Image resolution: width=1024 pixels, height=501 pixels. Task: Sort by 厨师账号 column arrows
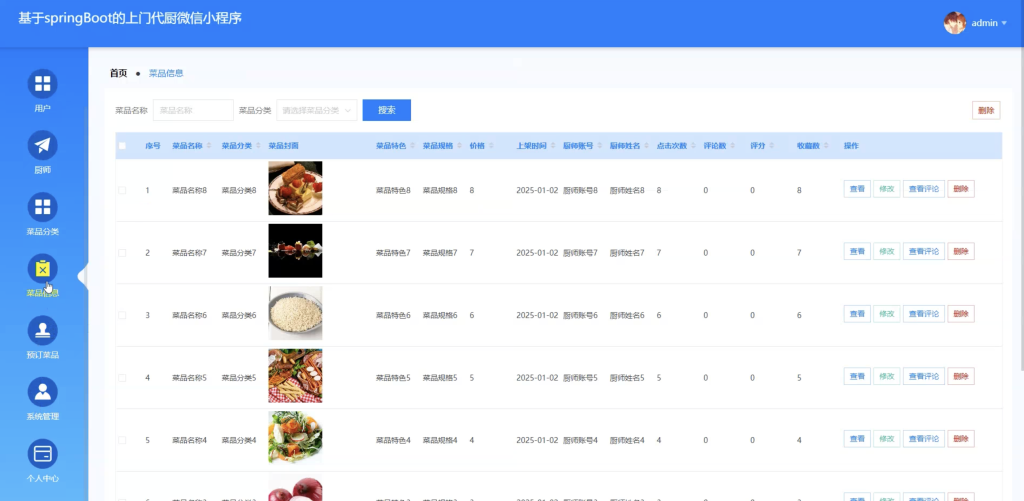click(600, 146)
